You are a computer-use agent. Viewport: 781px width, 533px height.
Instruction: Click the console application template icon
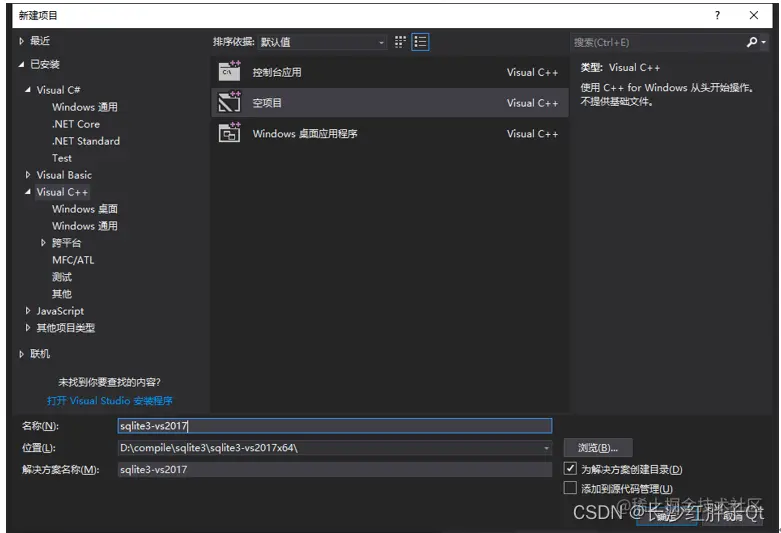(x=230, y=71)
